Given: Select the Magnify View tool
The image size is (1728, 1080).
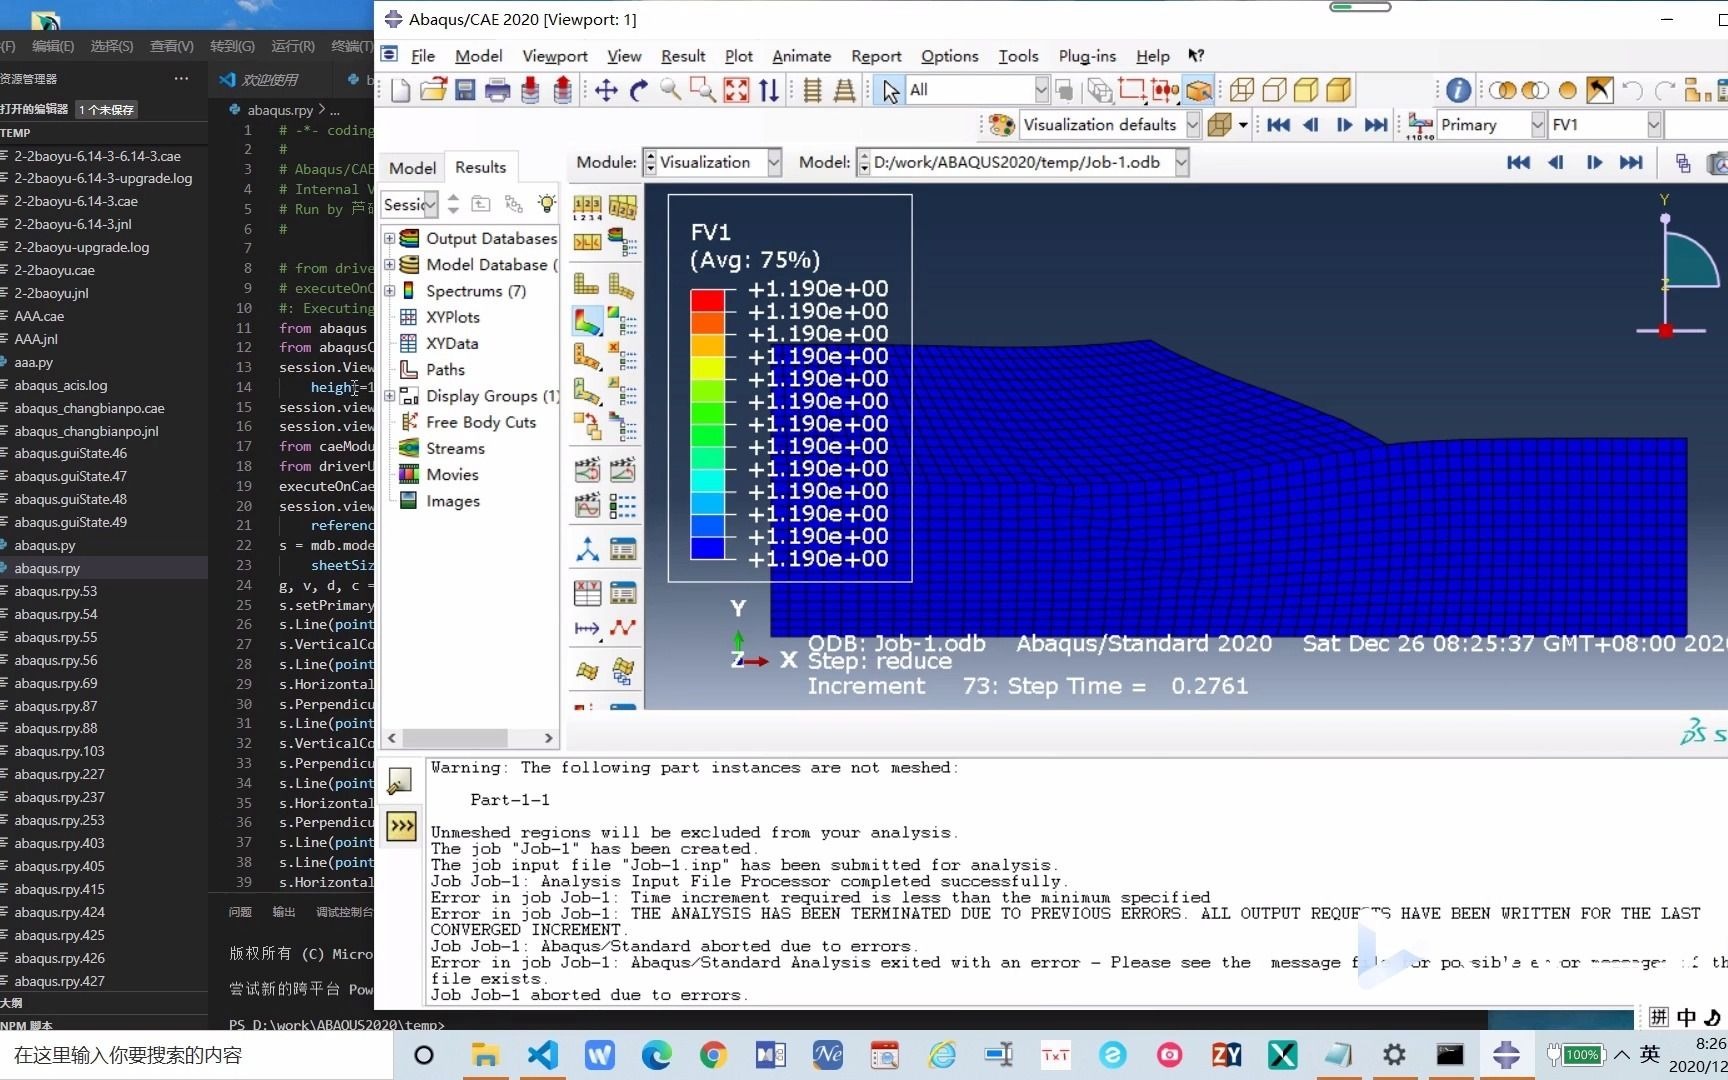Looking at the screenshot, I should click(x=671, y=91).
